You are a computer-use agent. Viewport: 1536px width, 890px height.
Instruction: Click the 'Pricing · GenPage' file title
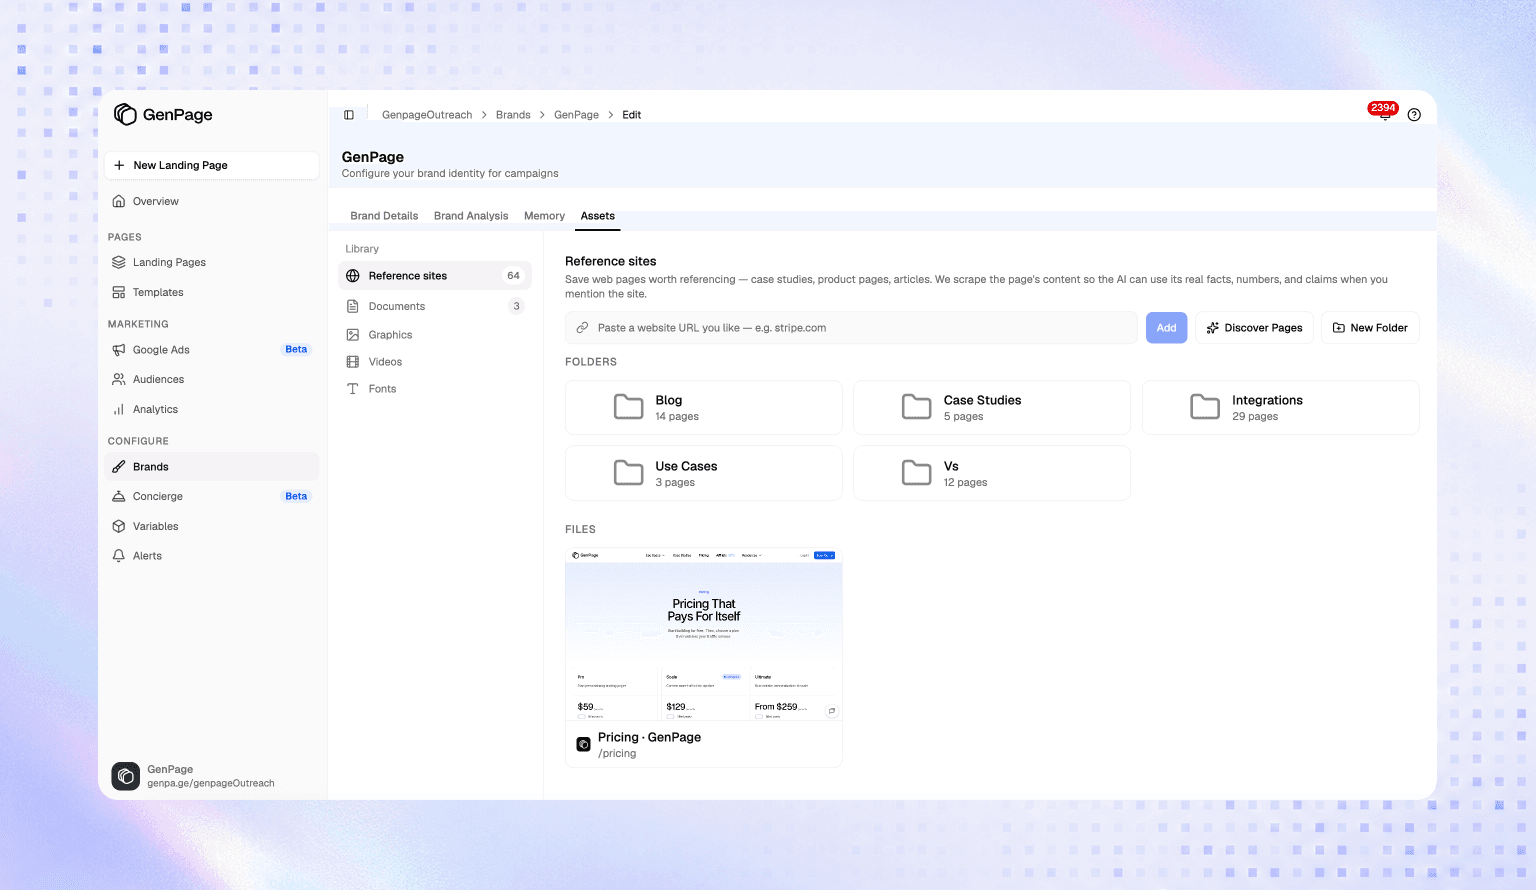pyautogui.click(x=649, y=737)
